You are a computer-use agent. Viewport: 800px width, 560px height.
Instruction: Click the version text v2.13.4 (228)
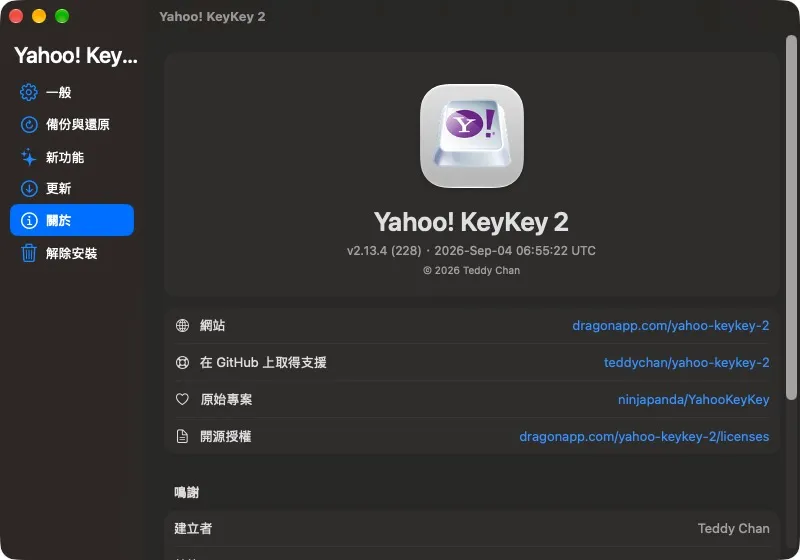pos(384,250)
